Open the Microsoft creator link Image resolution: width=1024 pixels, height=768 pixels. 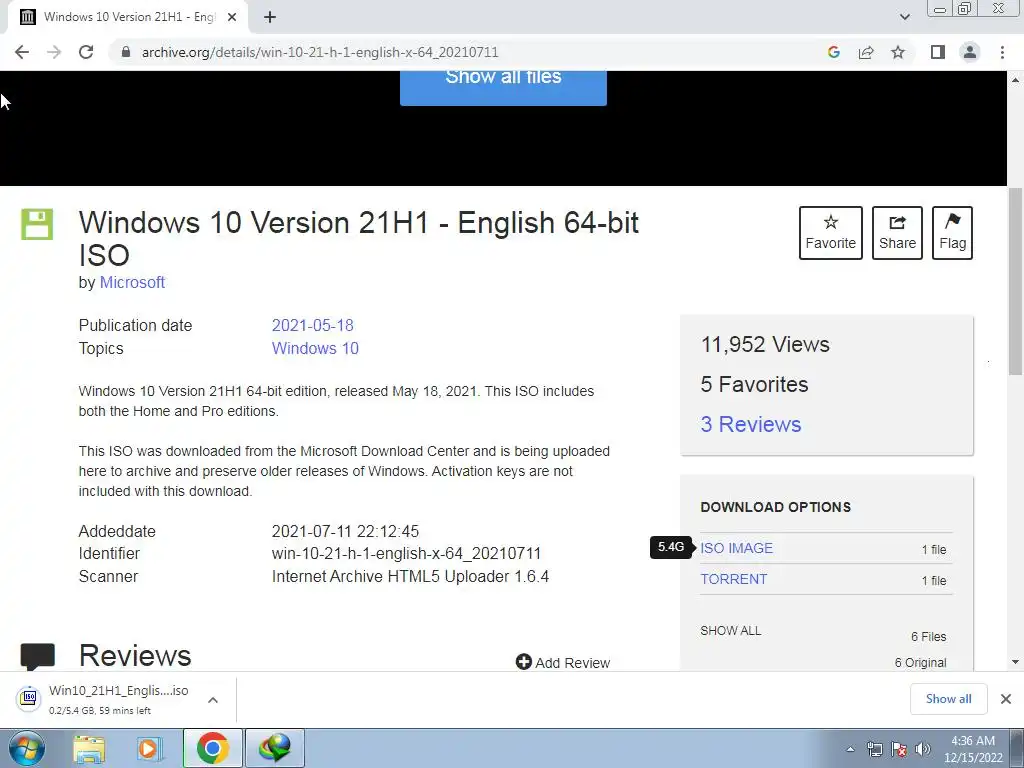(132, 282)
